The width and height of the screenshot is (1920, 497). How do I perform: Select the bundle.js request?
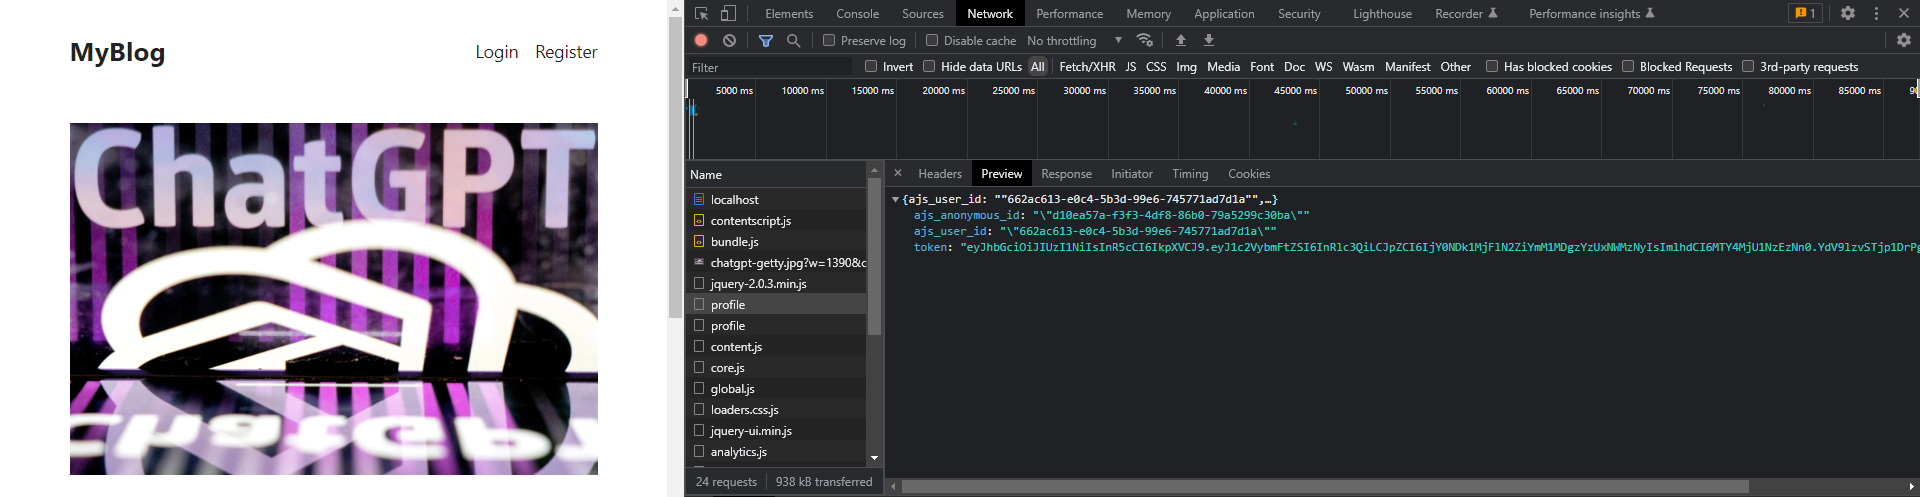776,242
